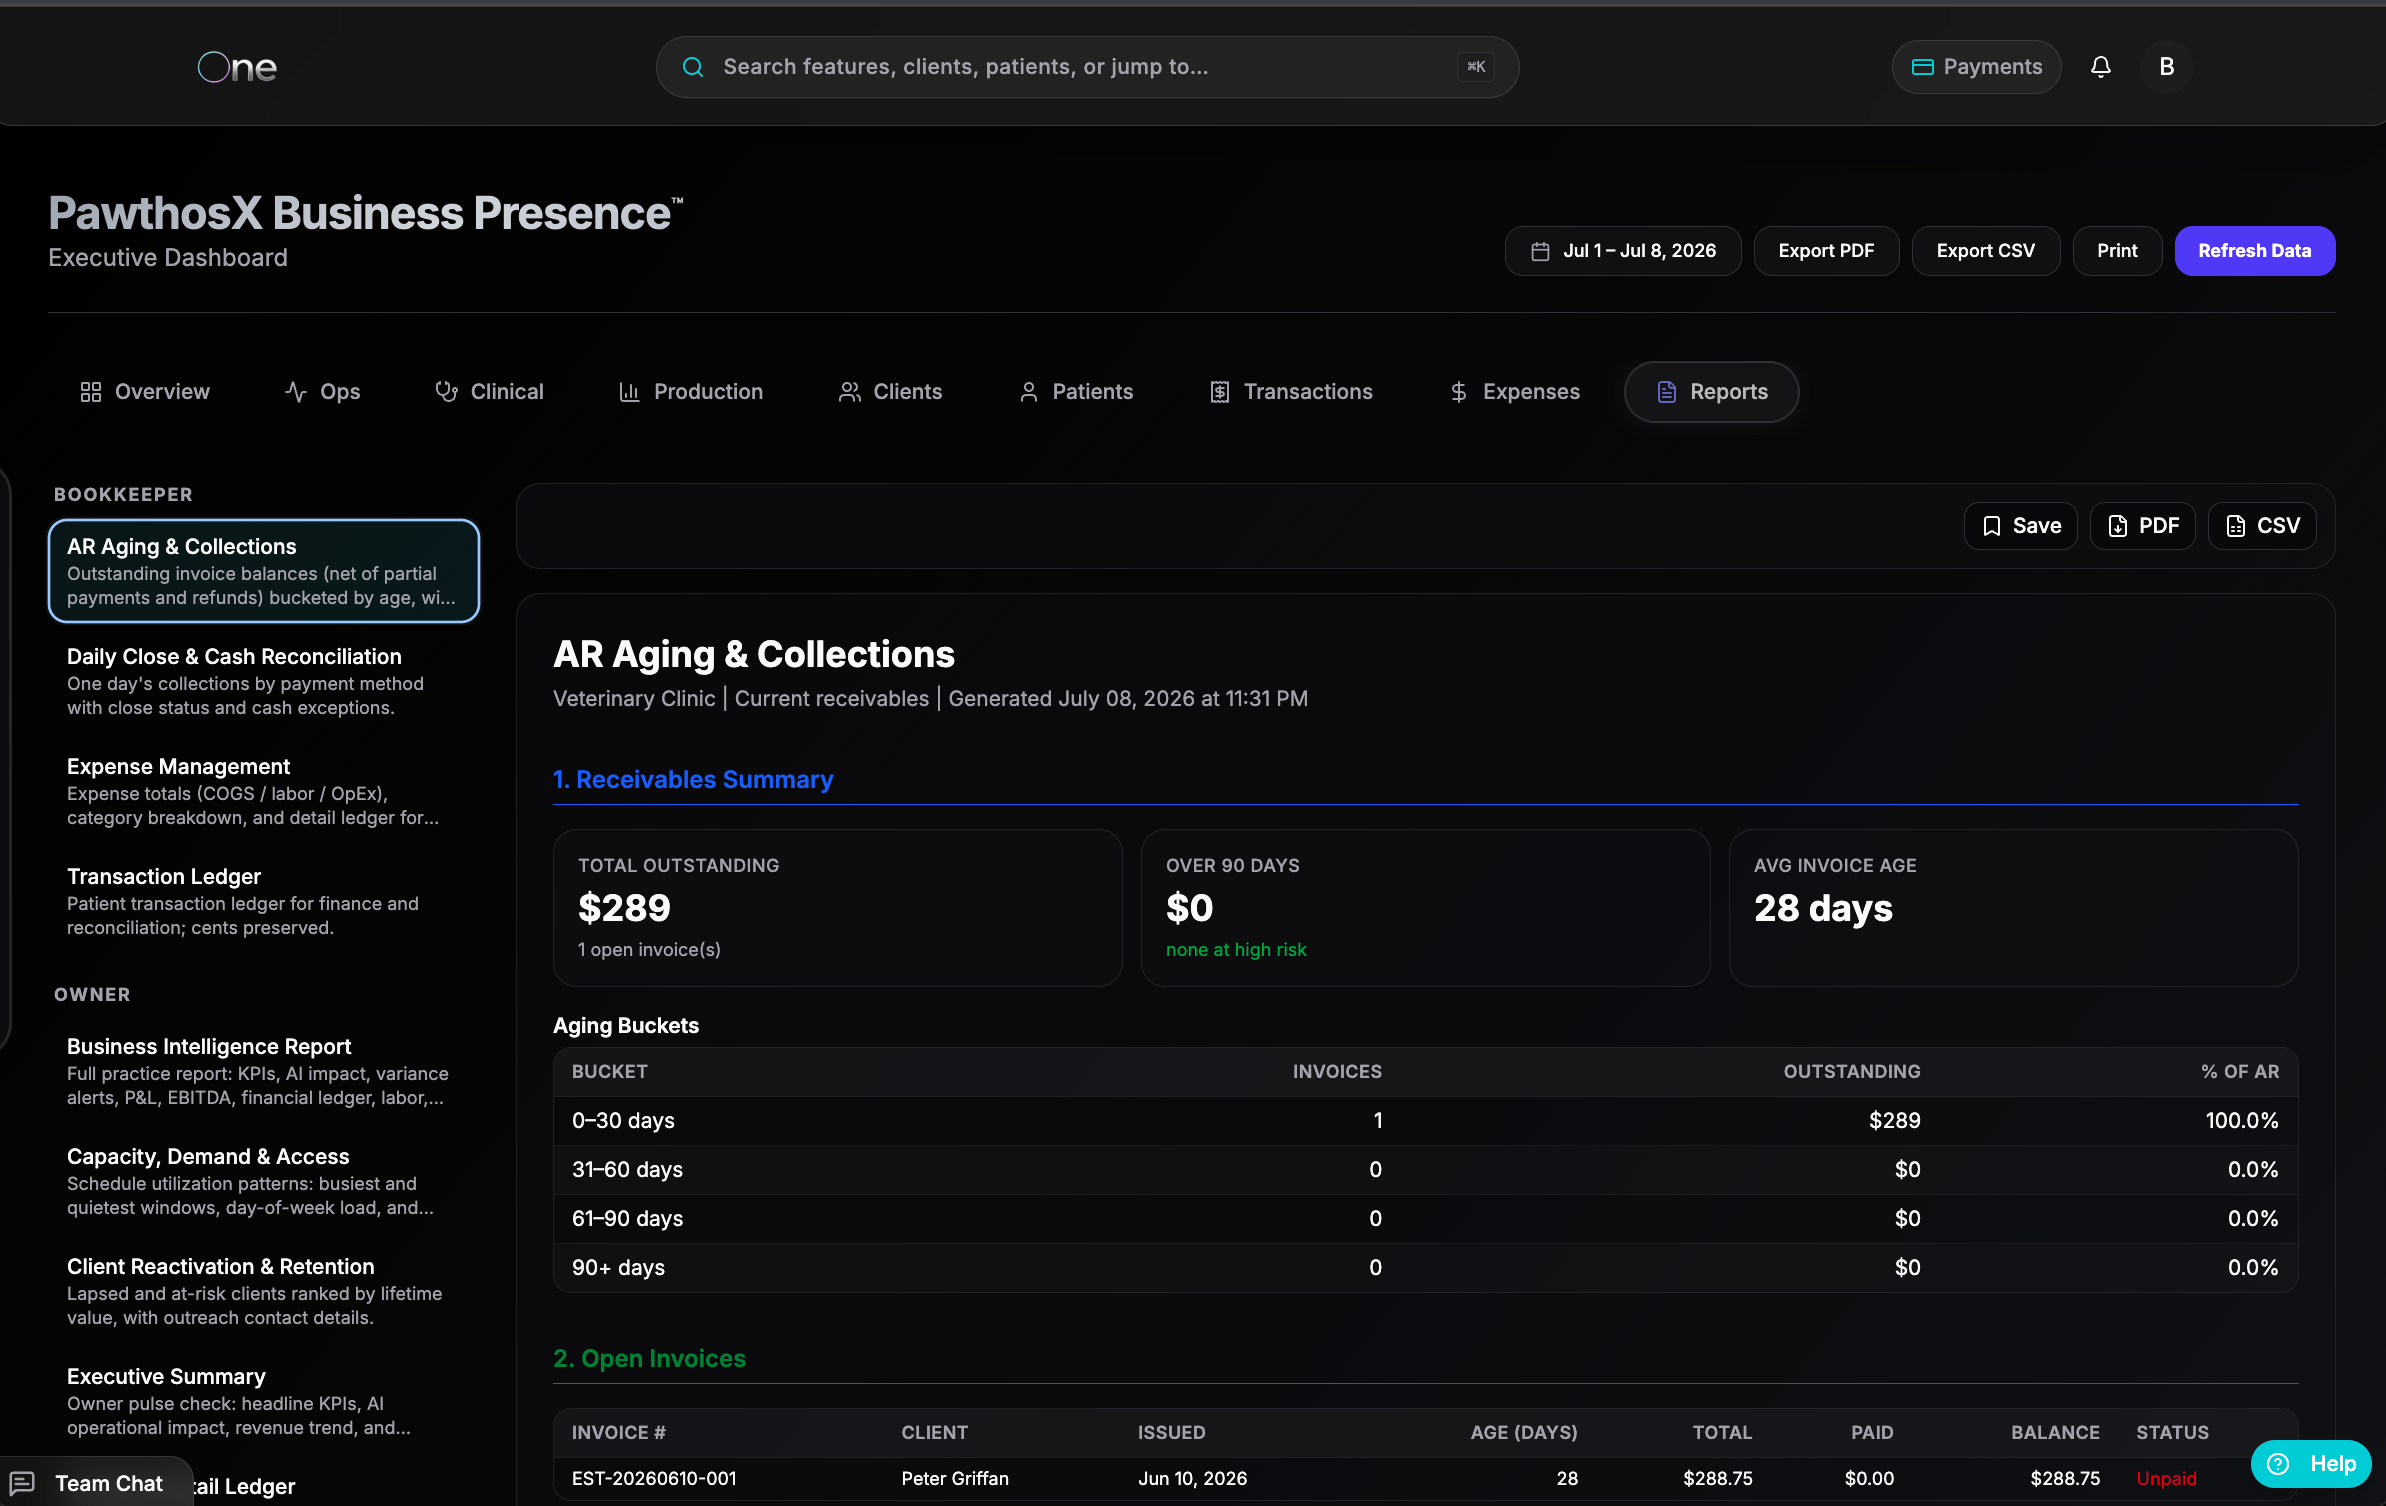Click the Clinical stethoscope icon
The width and height of the screenshot is (2386, 1506).
pos(446,392)
